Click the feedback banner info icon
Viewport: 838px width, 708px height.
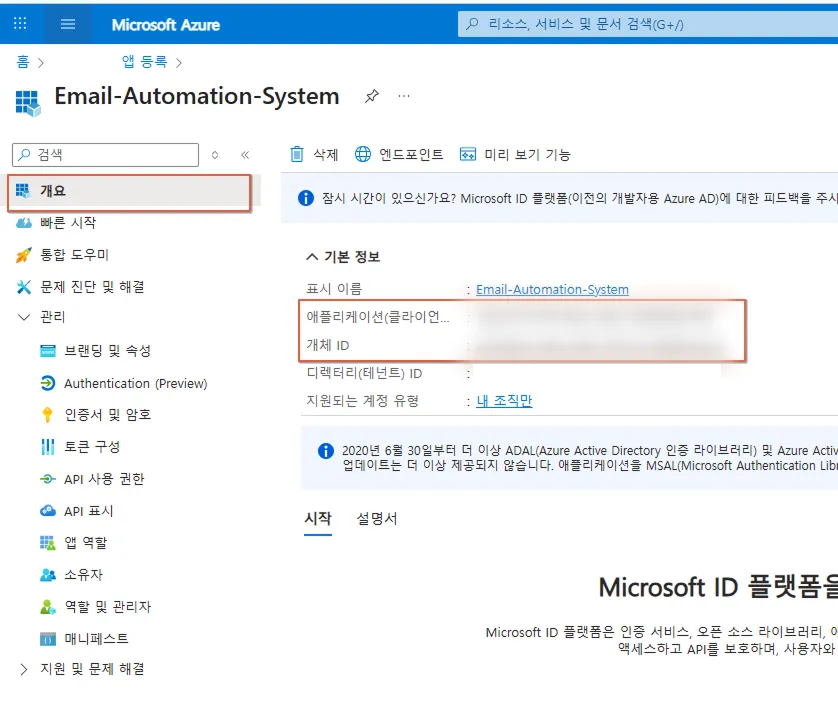coord(306,198)
